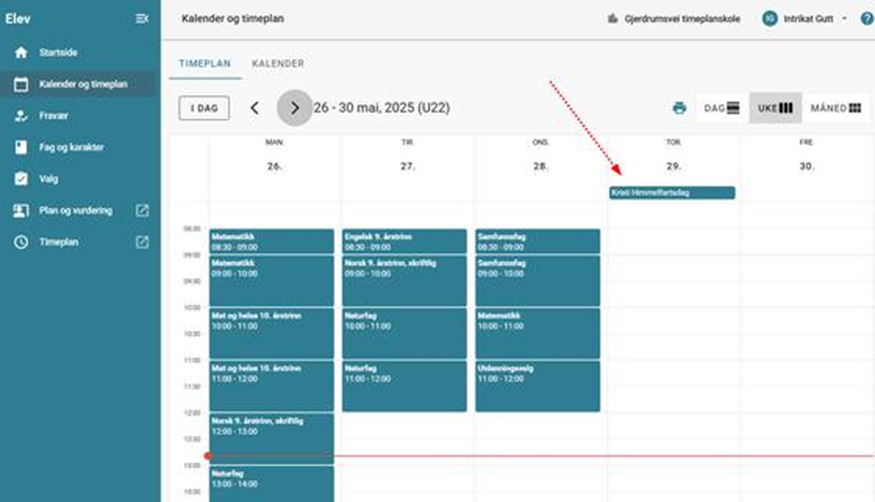The image size is (875, 502).
Task: Click the Fag og karakter book icon
Action: [20, 147]
